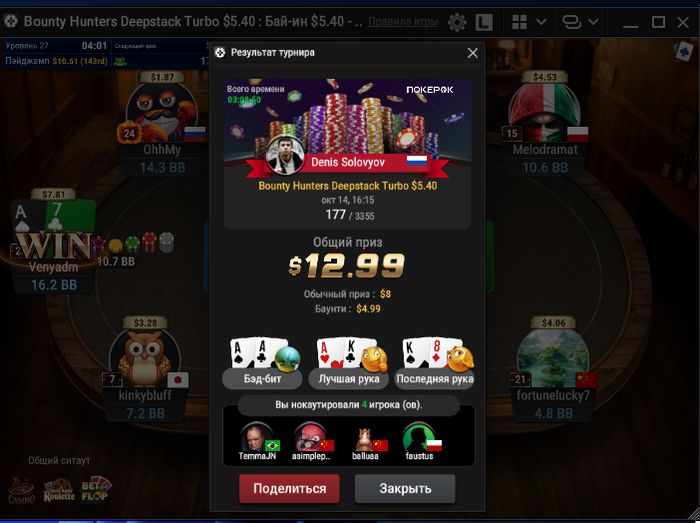Expand the stacked tables dropdown chevron
700x523 pixels.
(593, 21)
